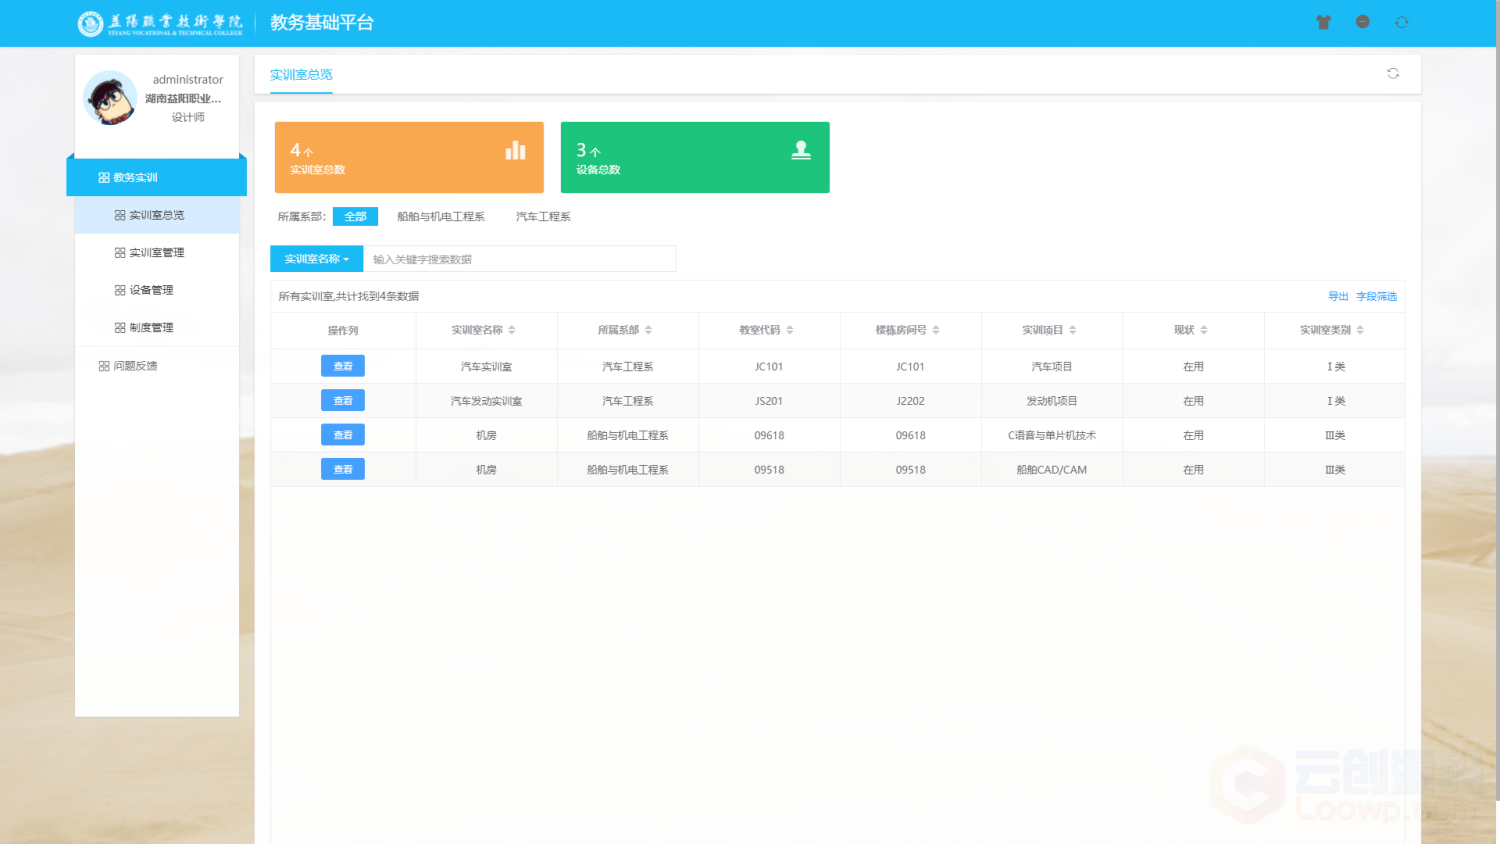Sort by 教室代码 column arrows
The height and width of the screenshot is (844, 1500).
[790, 330]
